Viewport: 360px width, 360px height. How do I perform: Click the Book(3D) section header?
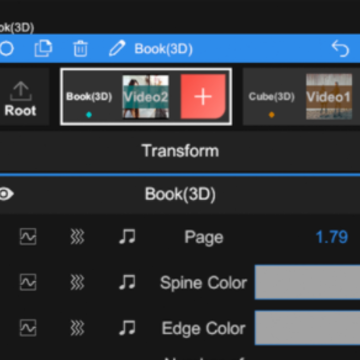click(180, 194)
